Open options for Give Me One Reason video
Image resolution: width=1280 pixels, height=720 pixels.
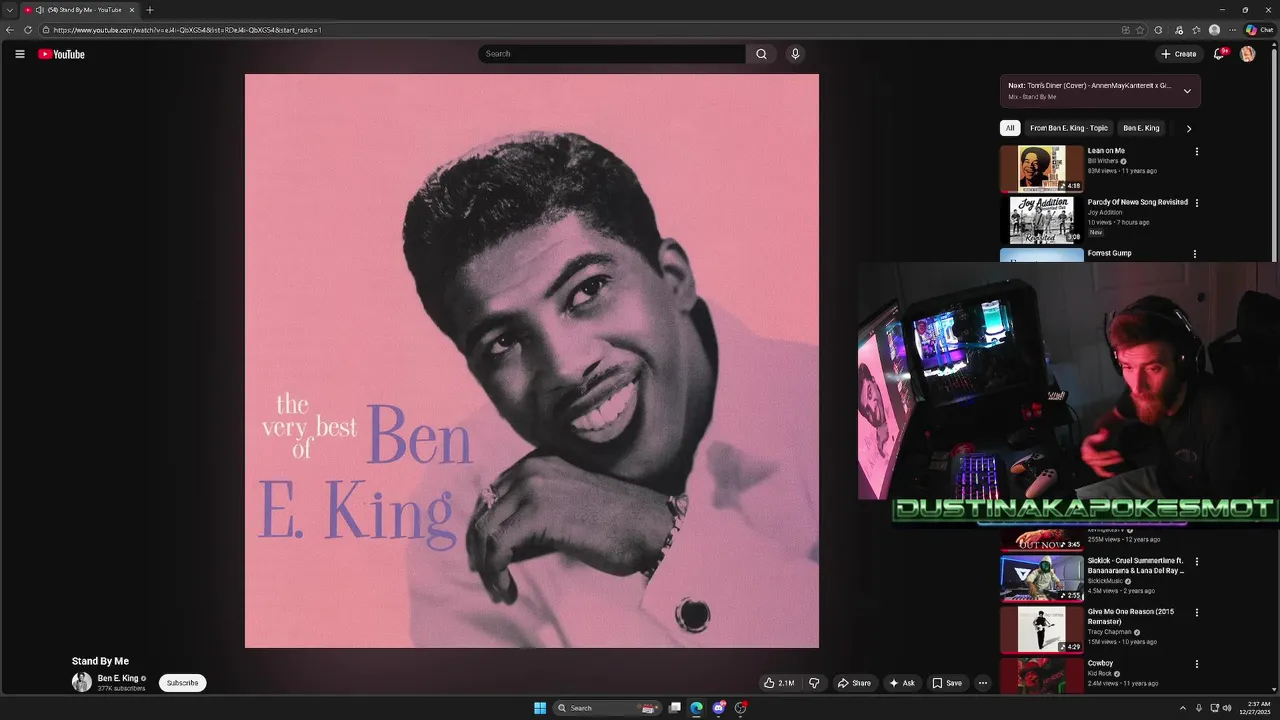[1196, 612]
